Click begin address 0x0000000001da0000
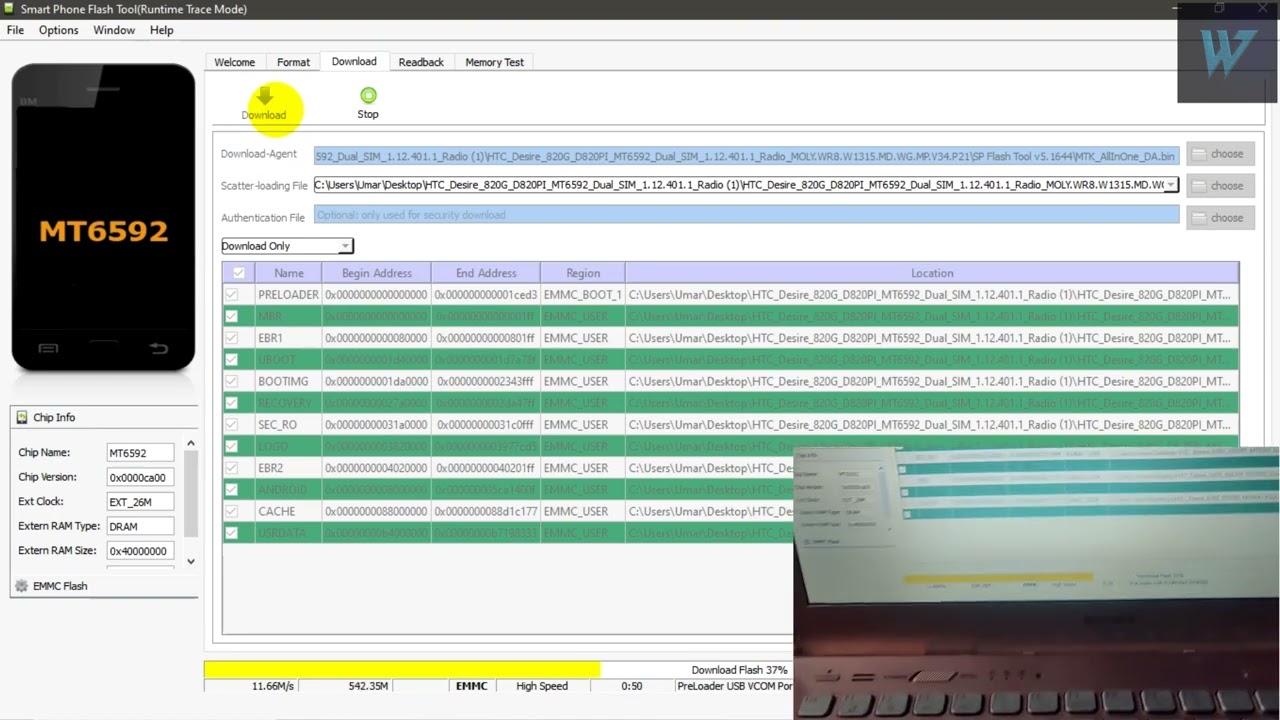The height and width of the screenshot is (720, 1280). 376,381
